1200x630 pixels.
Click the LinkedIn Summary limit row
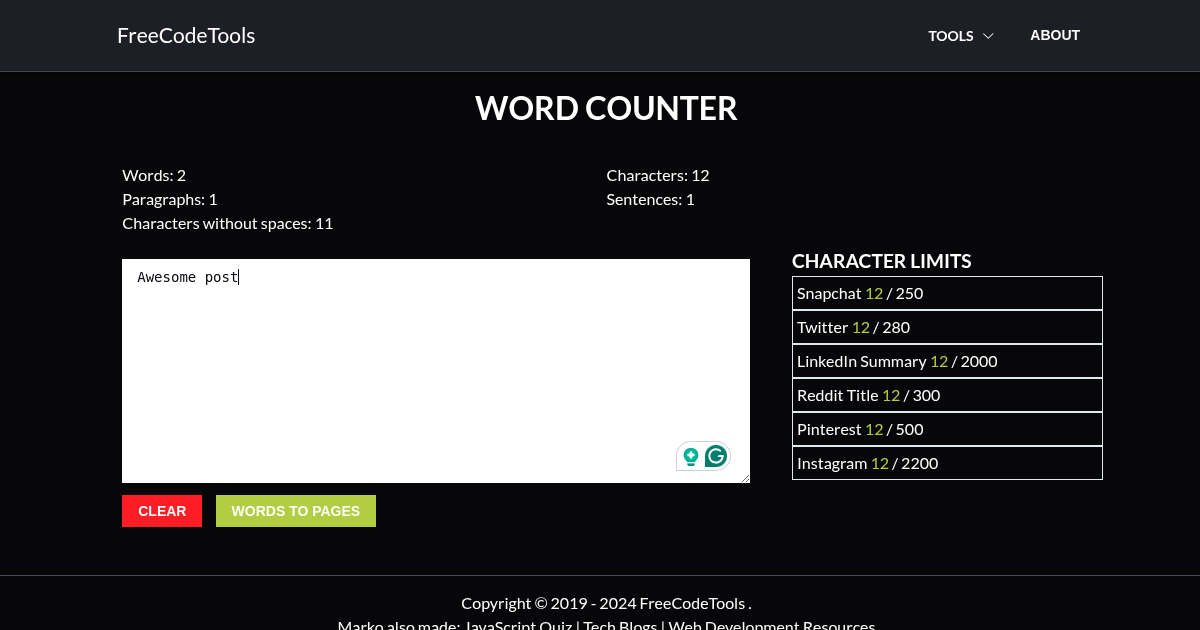coord(947,361)
